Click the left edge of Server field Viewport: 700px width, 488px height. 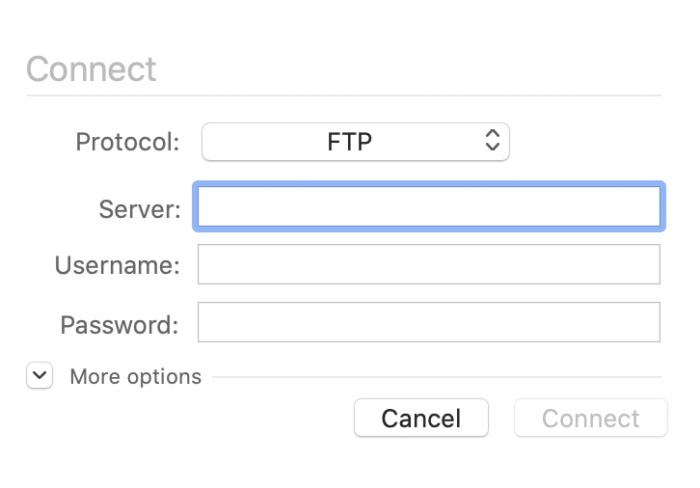coord(206,208)
